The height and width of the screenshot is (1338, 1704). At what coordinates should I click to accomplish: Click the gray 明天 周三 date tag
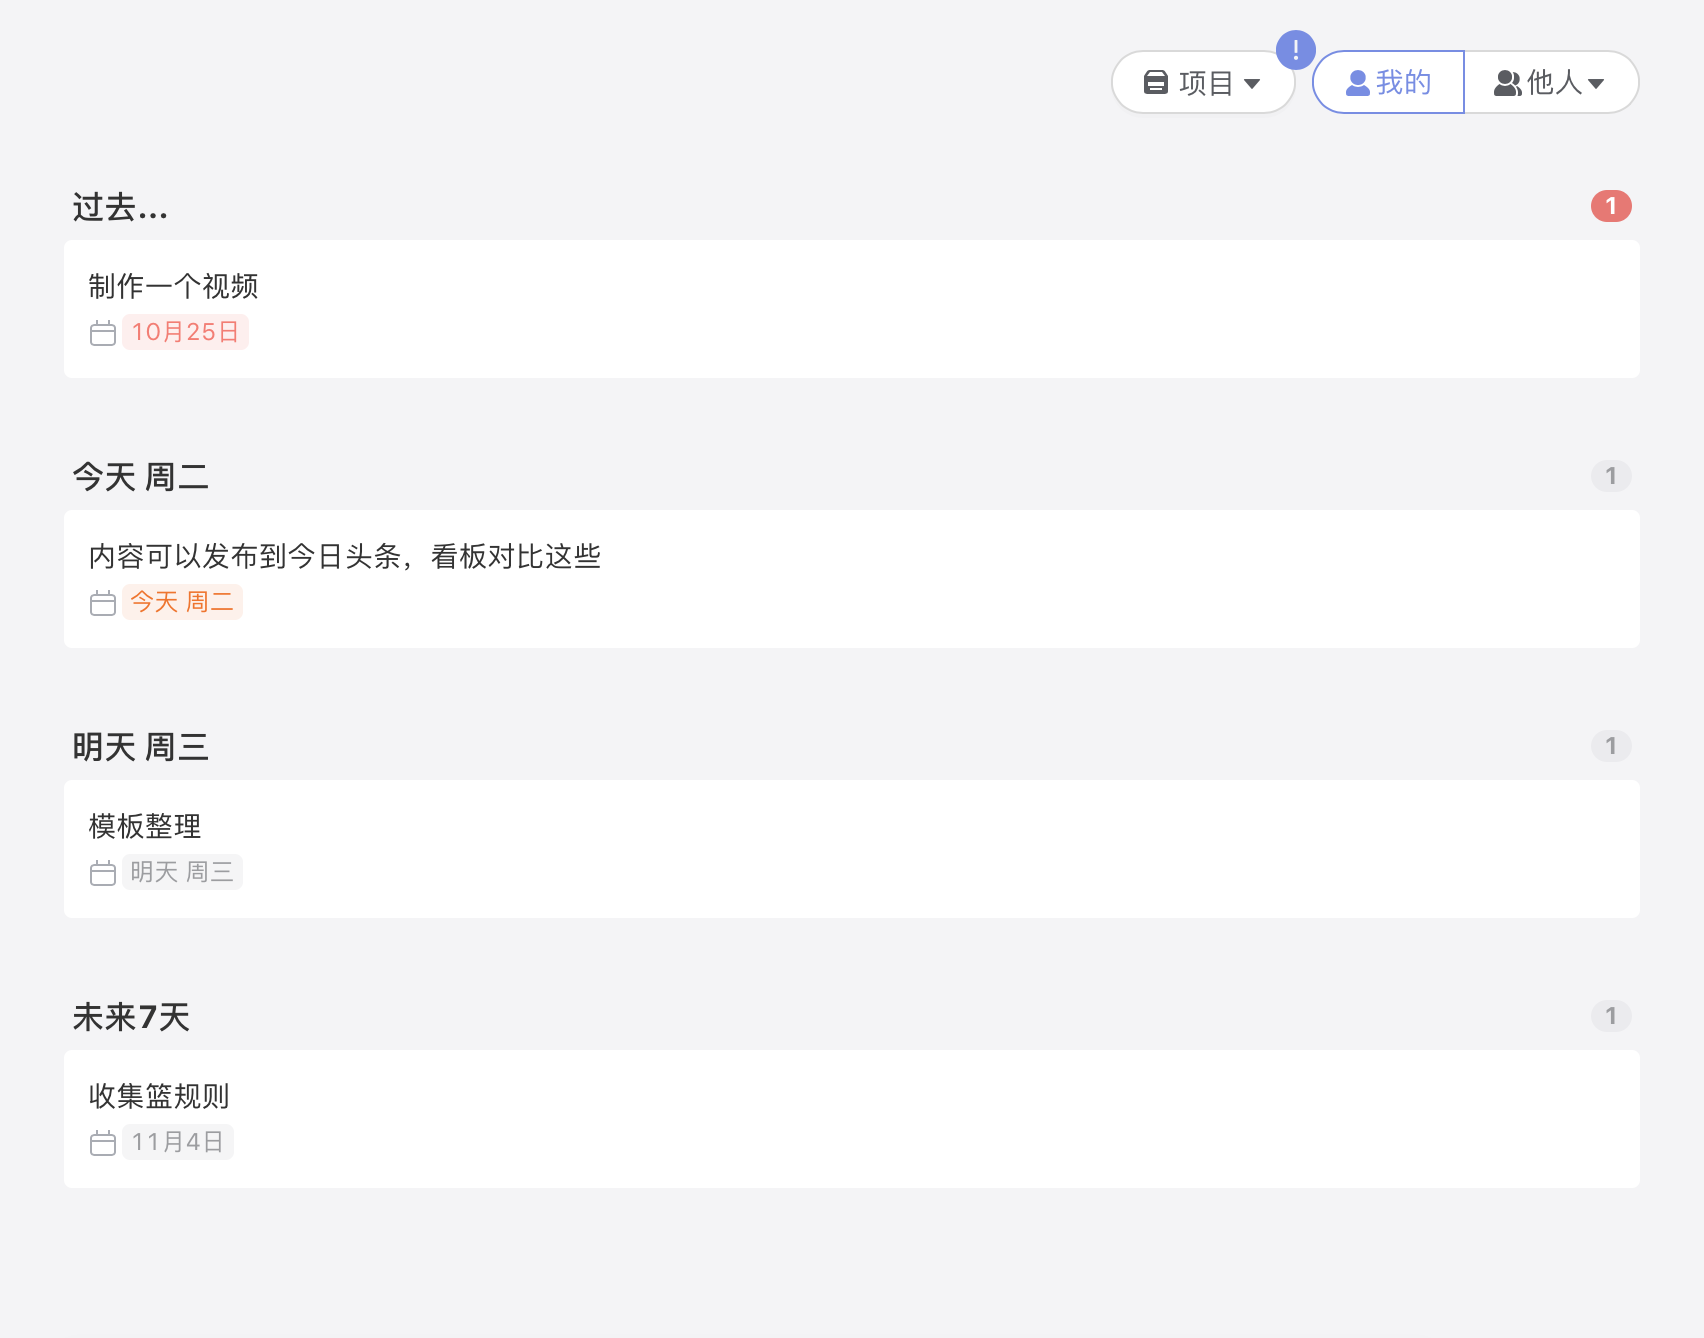click(182, 872)
